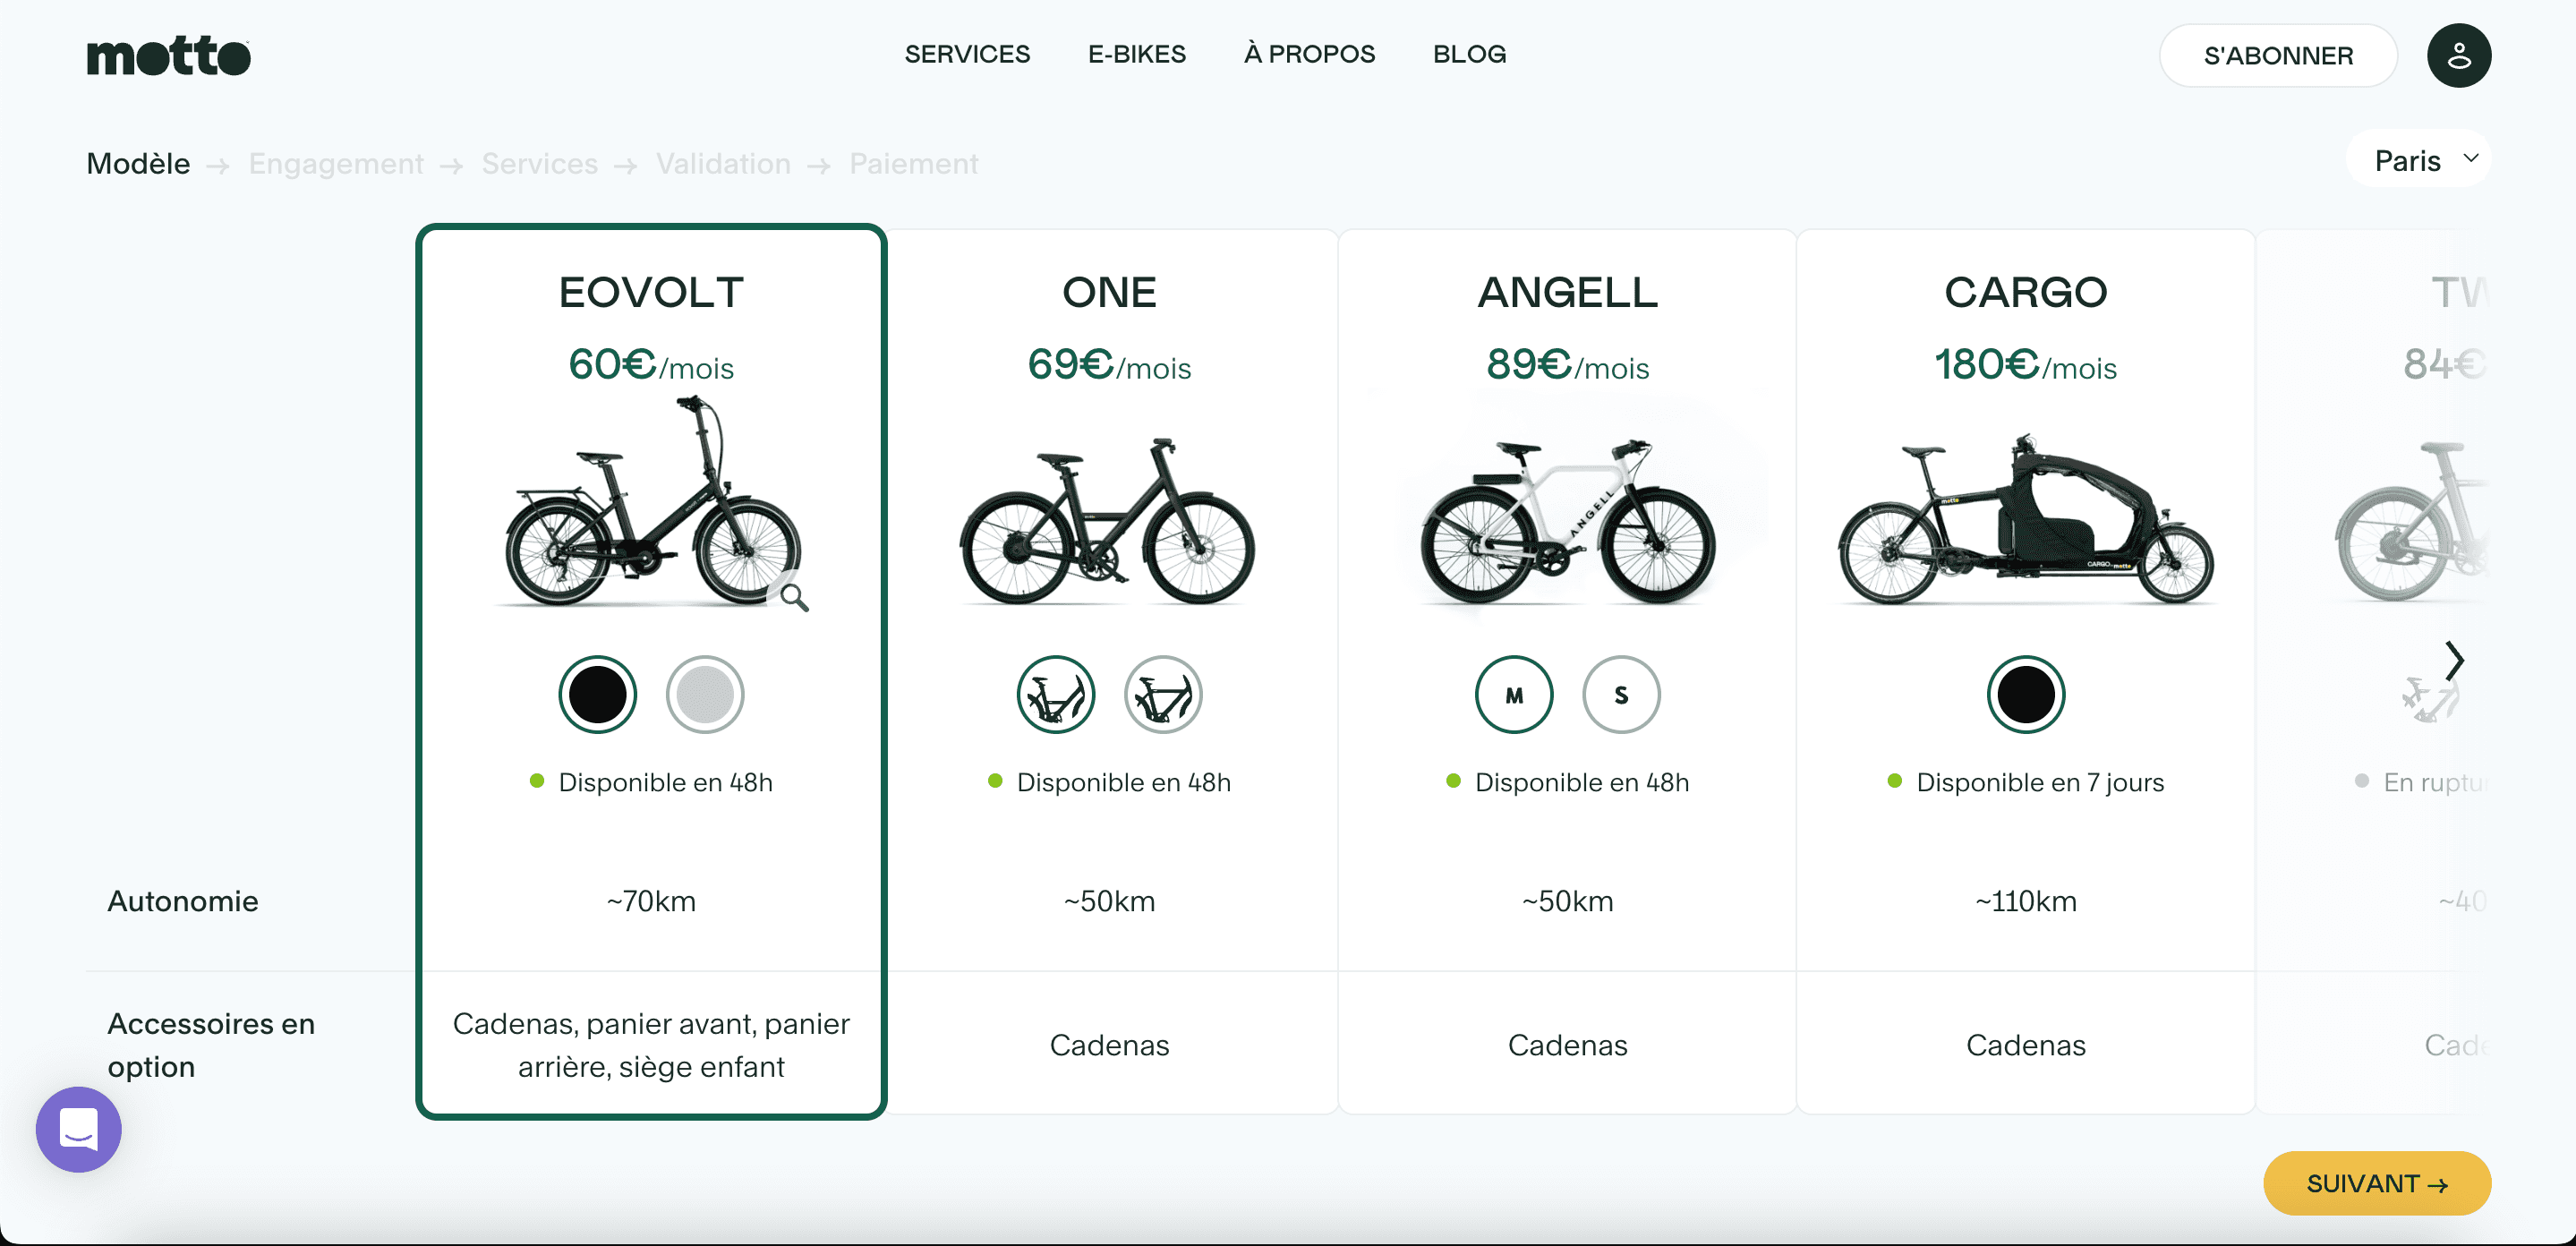Viewport: 2576px width, 1246px height.
Task: Open the chat support widget
Action: point(79,1129)
